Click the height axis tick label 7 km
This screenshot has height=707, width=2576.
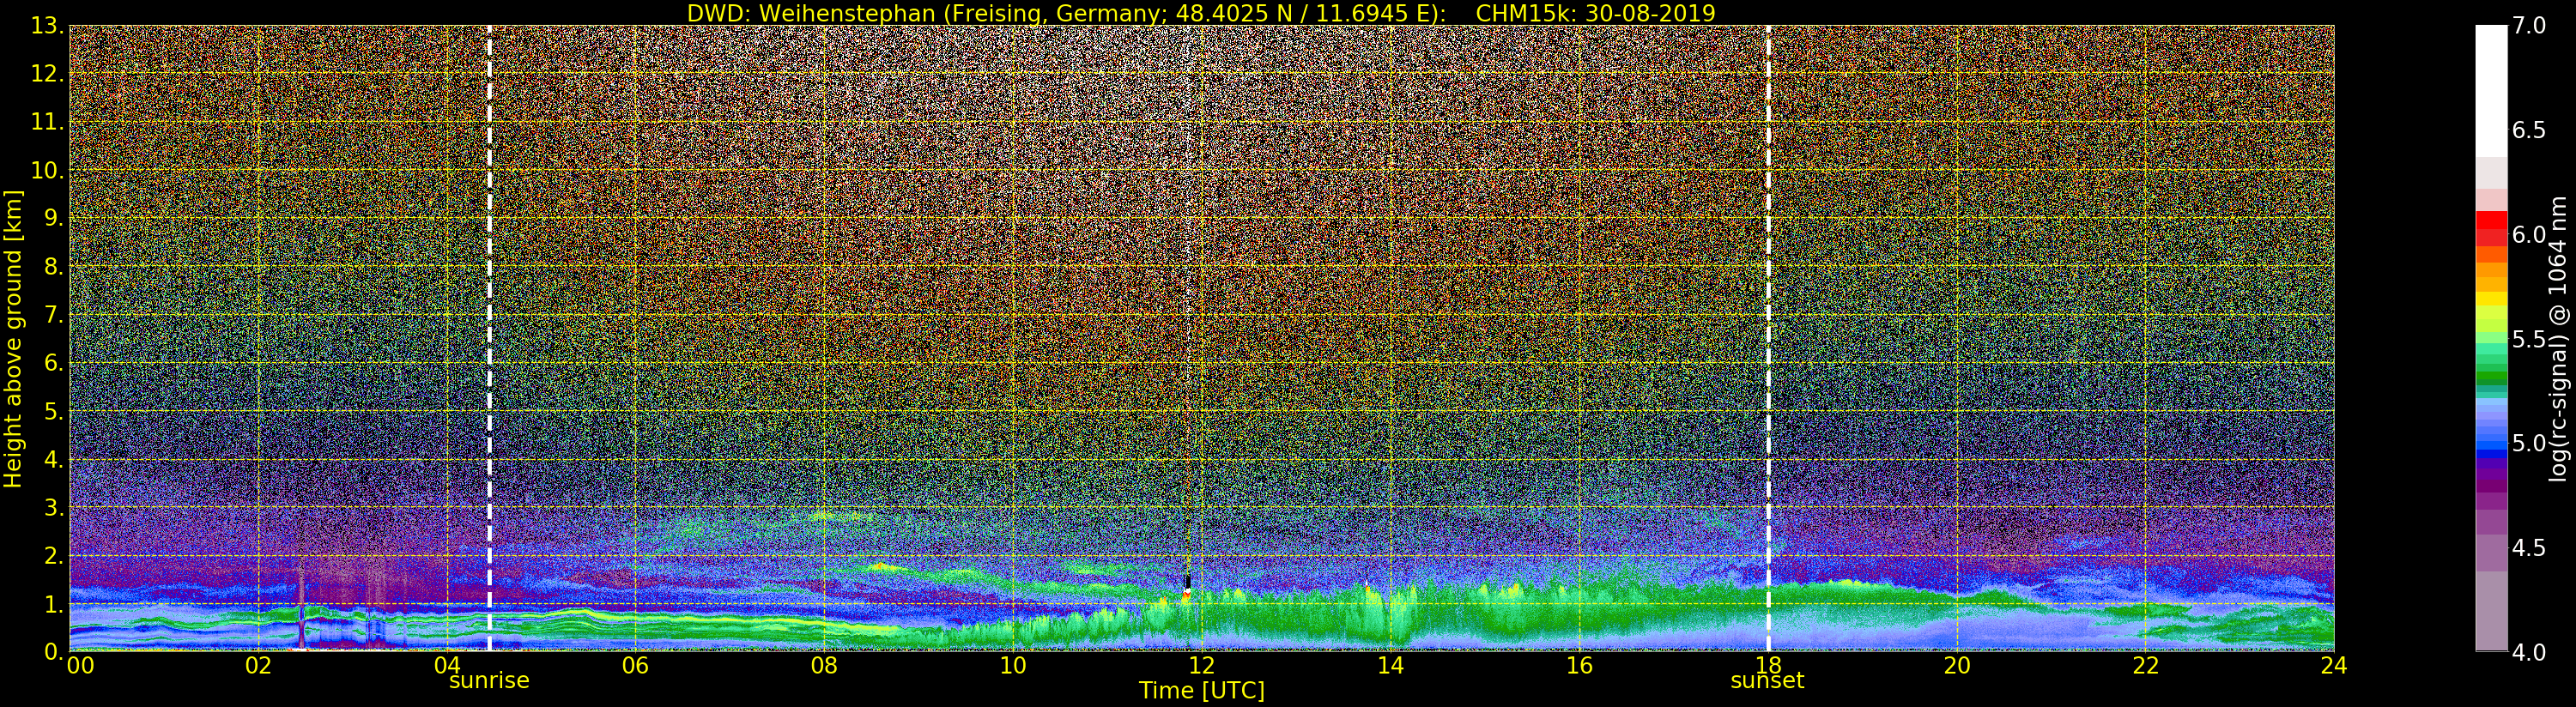click(53, 315)
